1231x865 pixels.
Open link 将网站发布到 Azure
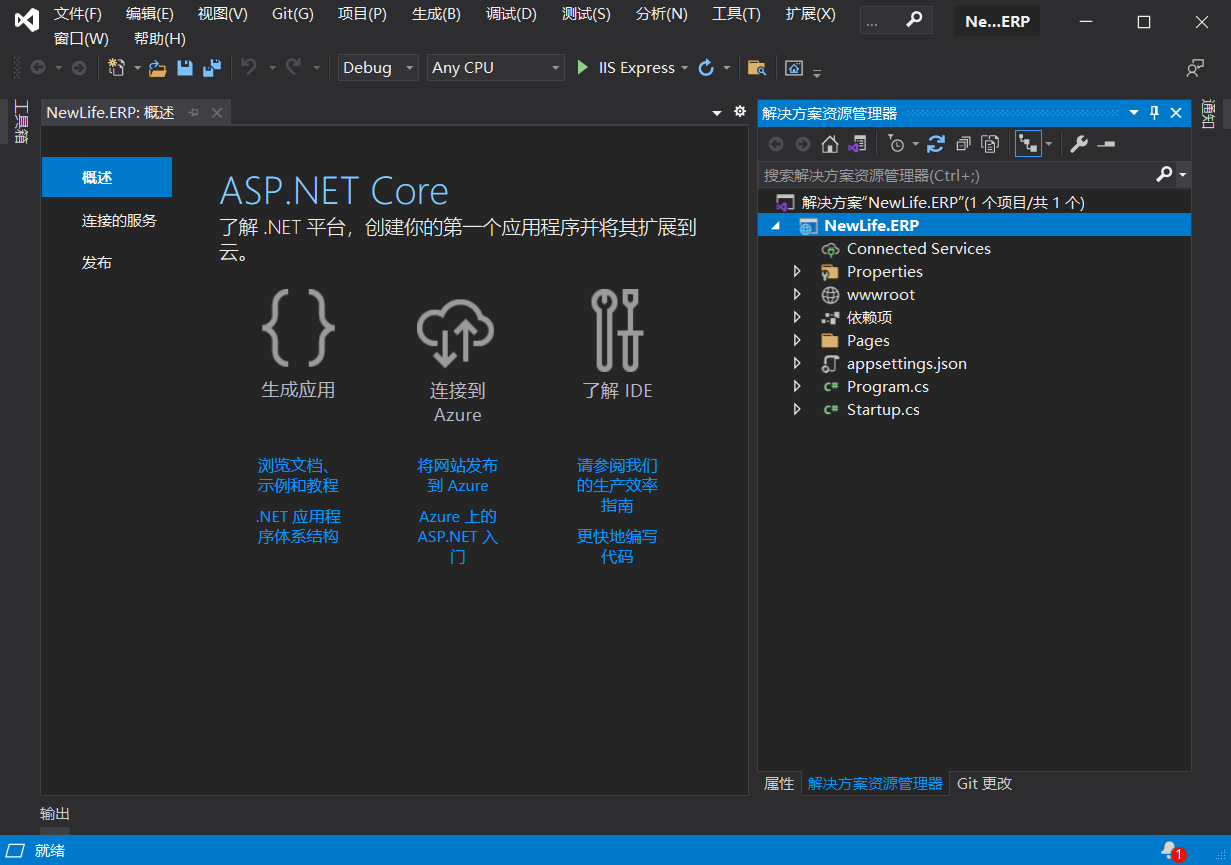tap(457, 476)
